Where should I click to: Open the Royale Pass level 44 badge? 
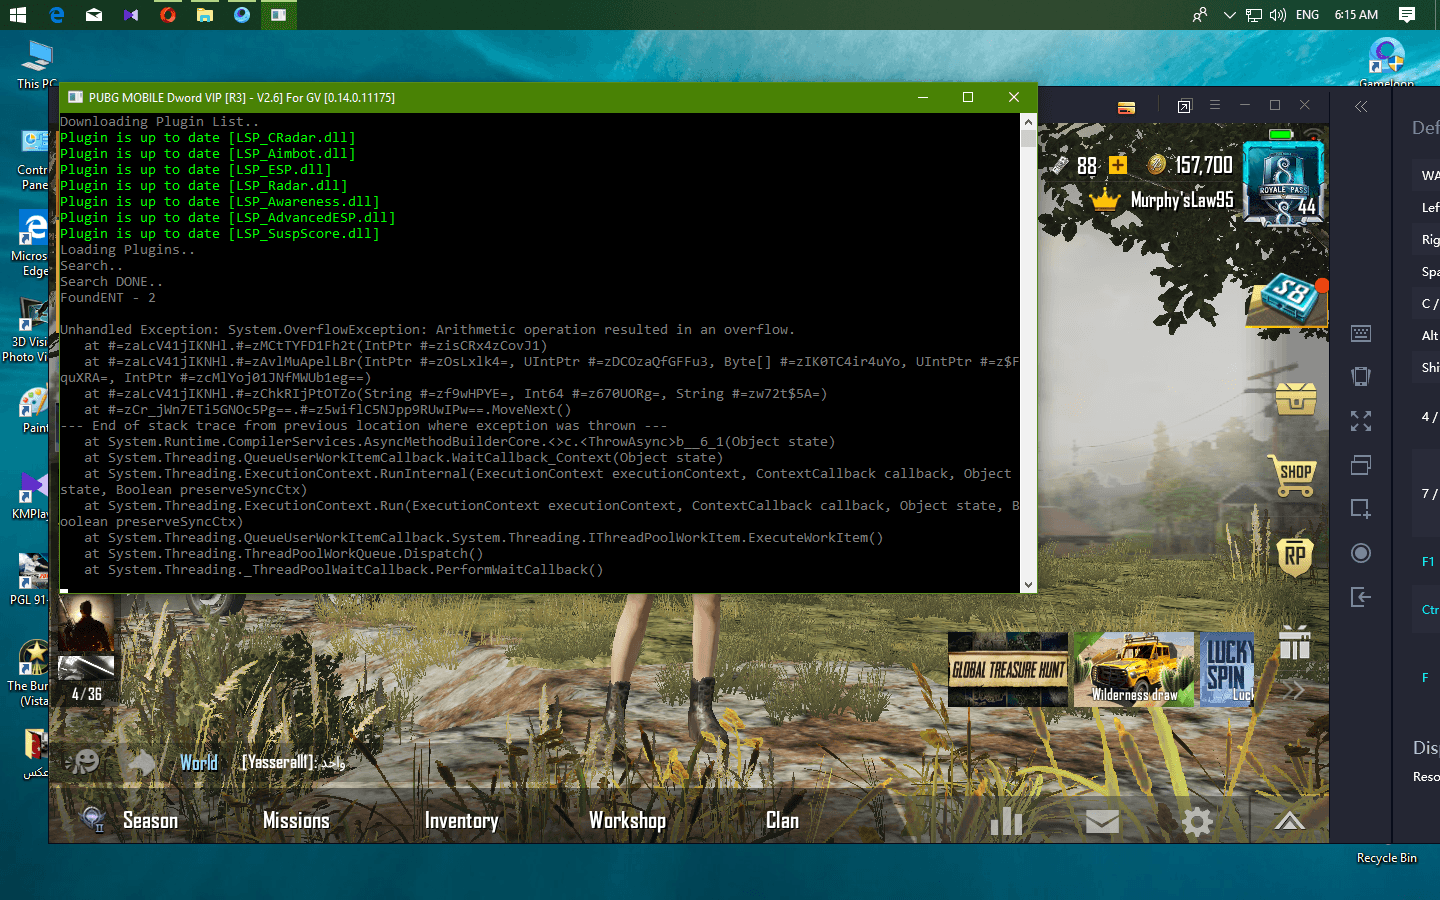click(1284, 184)
